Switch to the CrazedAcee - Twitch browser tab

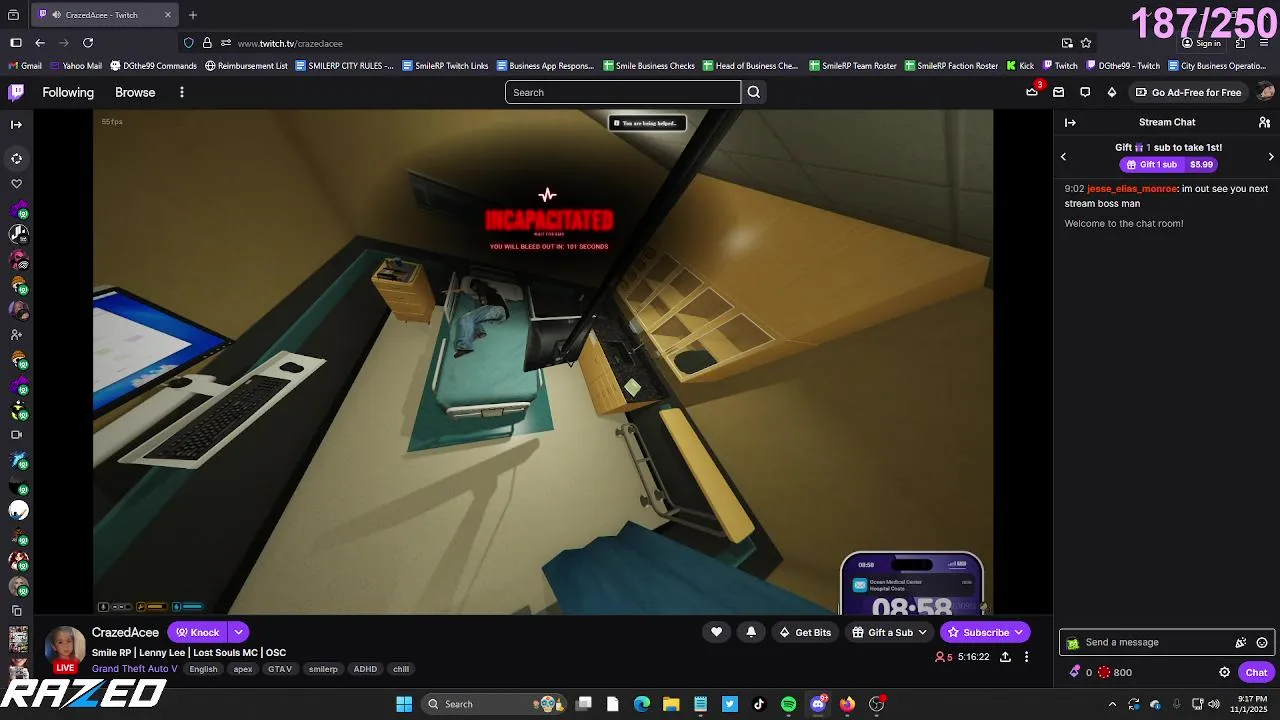click(104, 15)
